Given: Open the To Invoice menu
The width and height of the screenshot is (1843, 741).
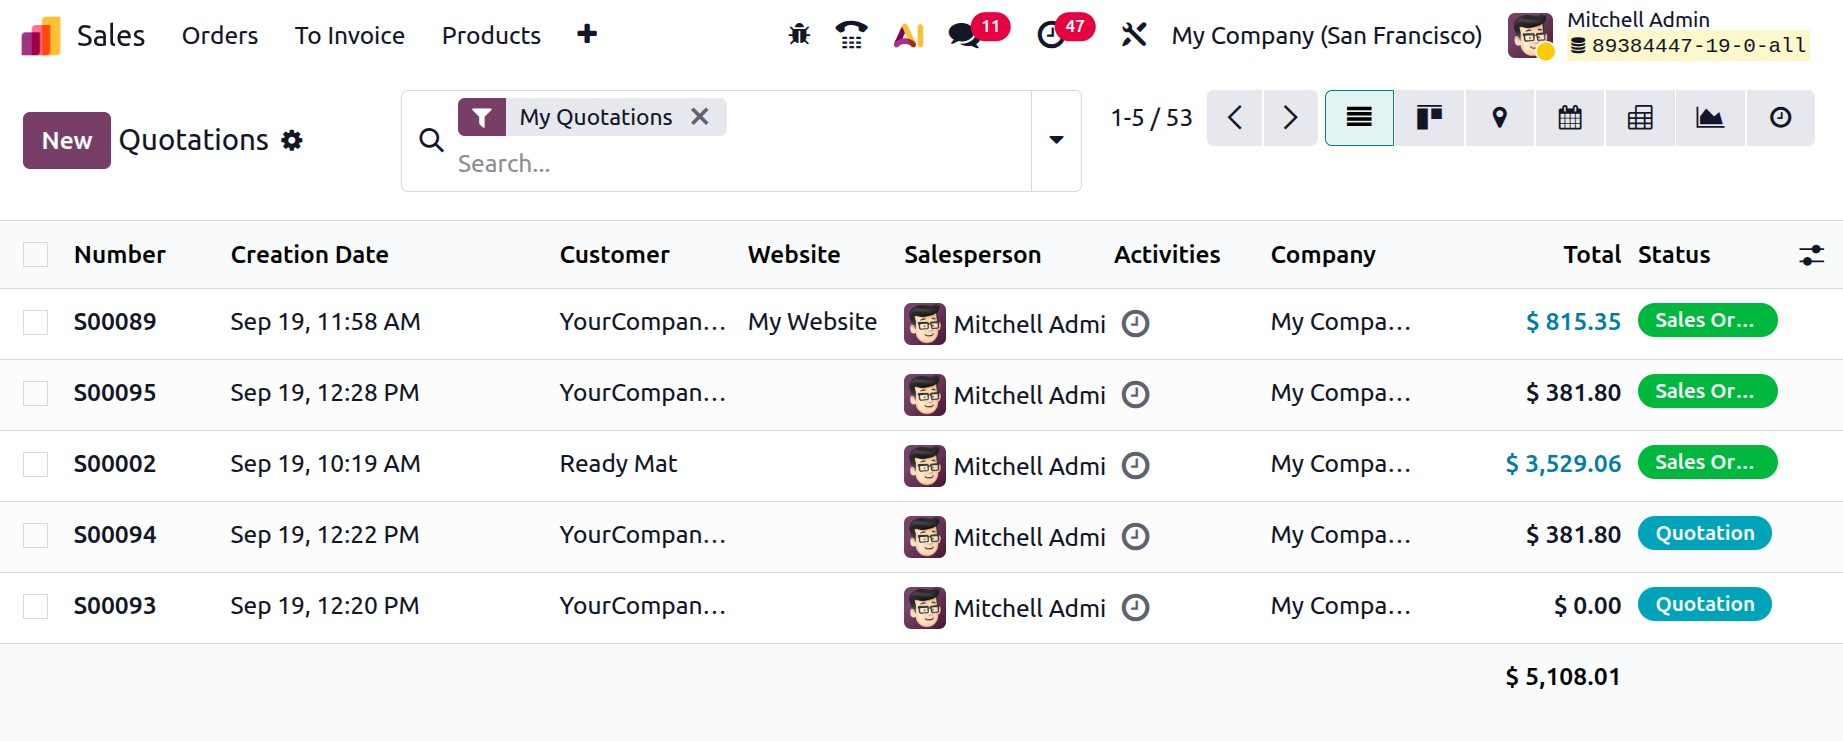Looking at the screenshot, I should 350,36.
